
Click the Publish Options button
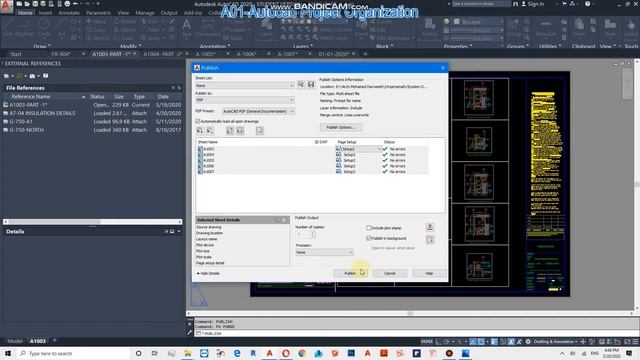[x=341, y=127]
